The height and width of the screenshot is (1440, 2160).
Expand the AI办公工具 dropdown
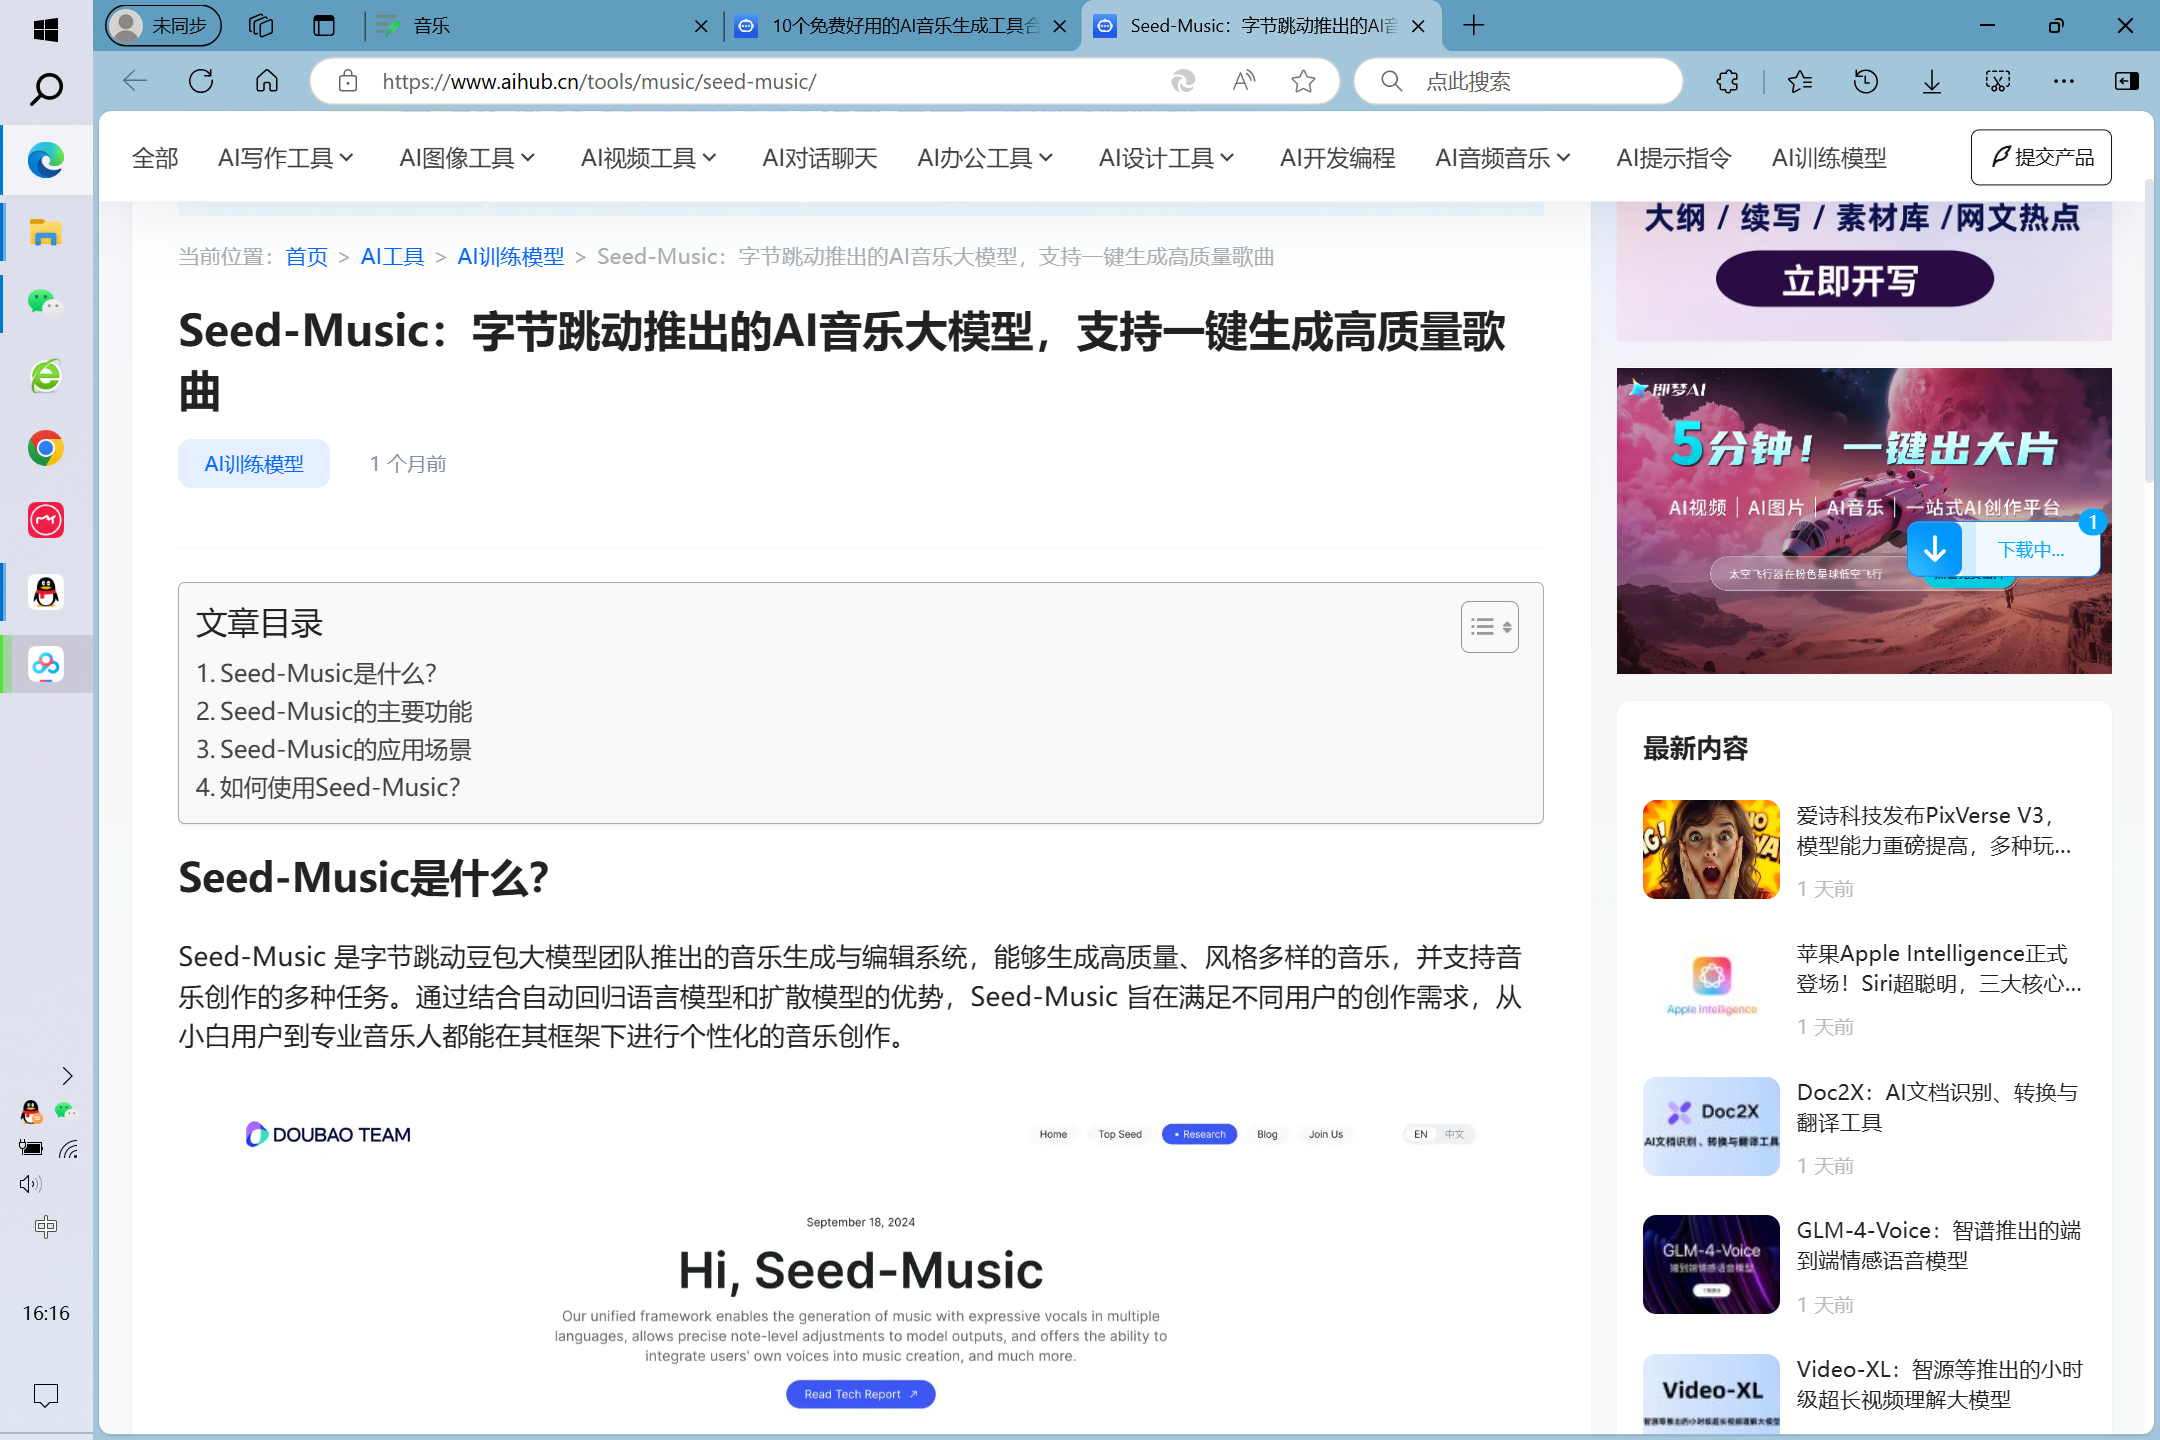point(988,158)
